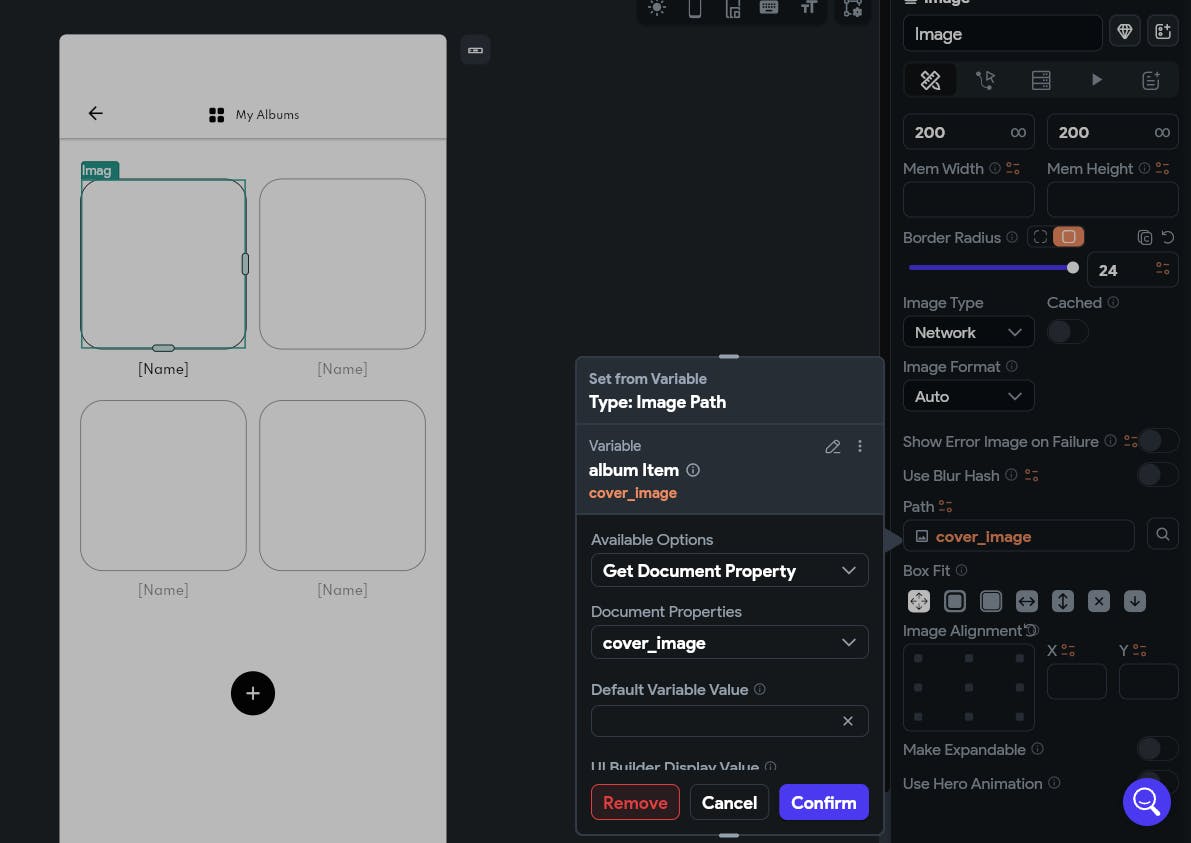1191x843 pixels.
Task: Select the phone device preview icon
Action: click(694, 8)
